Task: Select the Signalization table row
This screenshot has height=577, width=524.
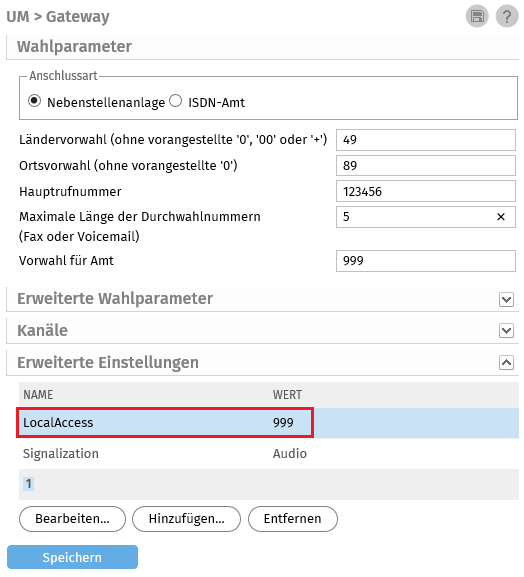Action: [269, 453]
